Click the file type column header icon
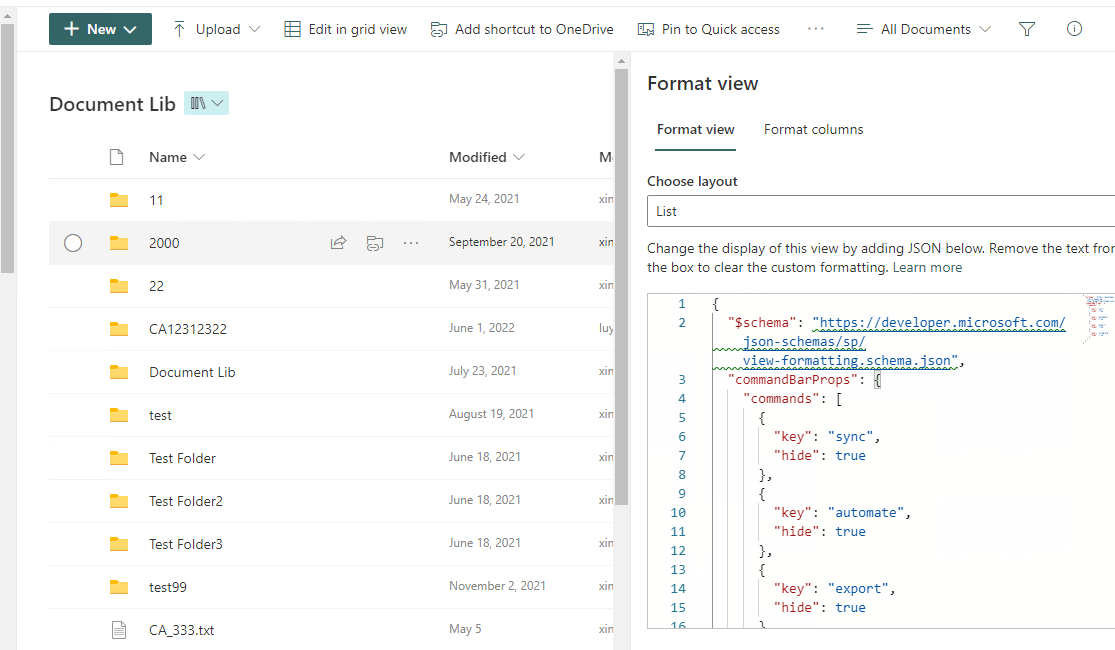Viewport: 1115px width, 650px height. point(117,157)
